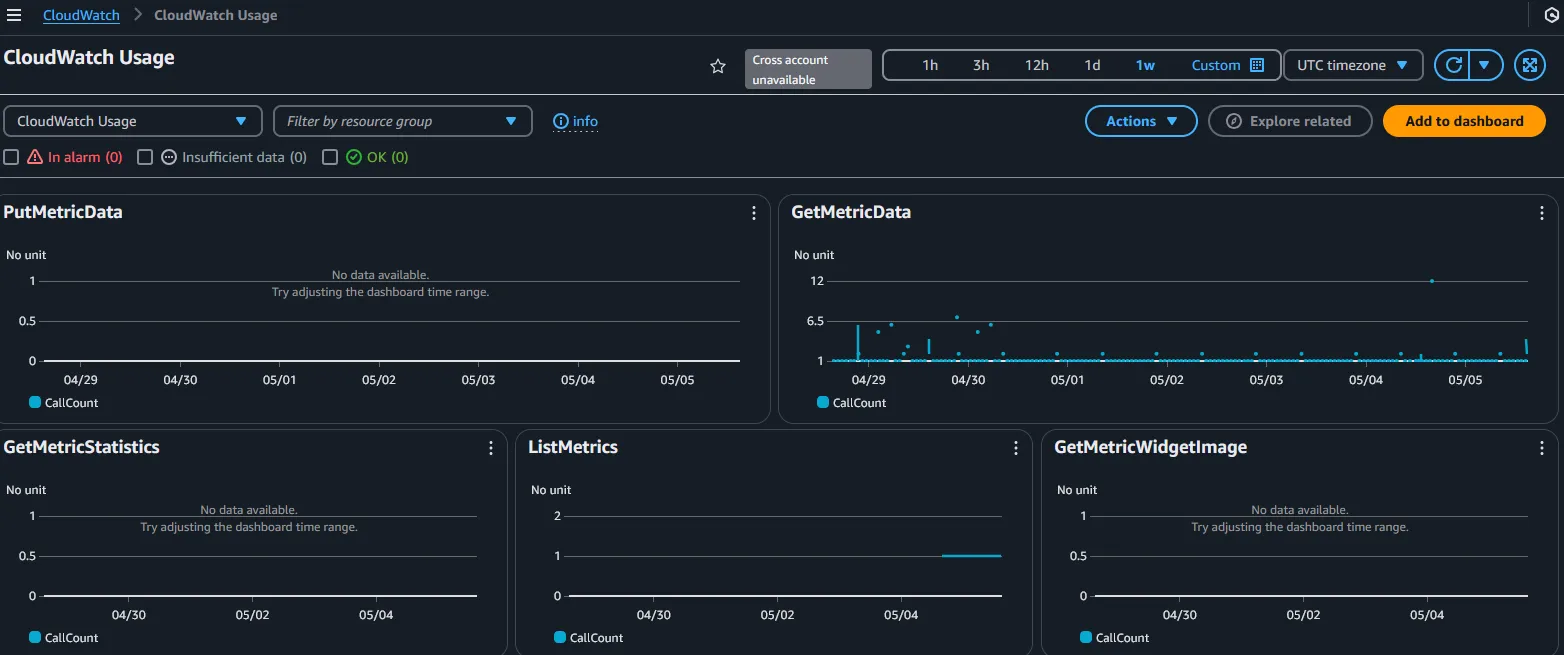Go to the CloudWatch breadcrumb link
Screen dimensions: 1564x655
click(x=81, y=15)
